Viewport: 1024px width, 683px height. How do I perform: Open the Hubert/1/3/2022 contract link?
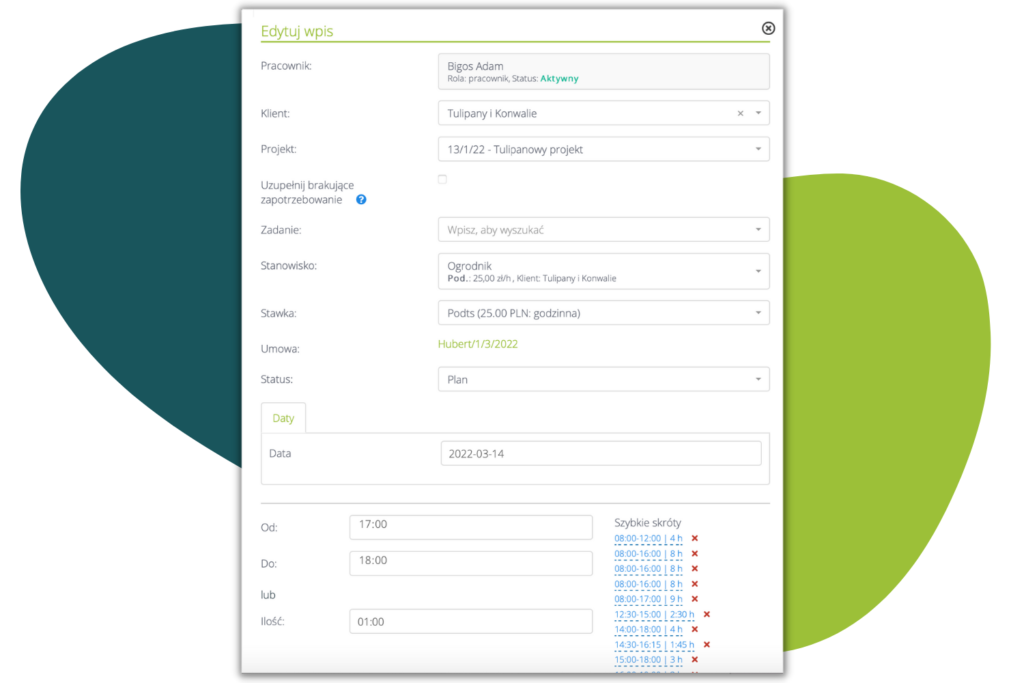coord(477,344)
